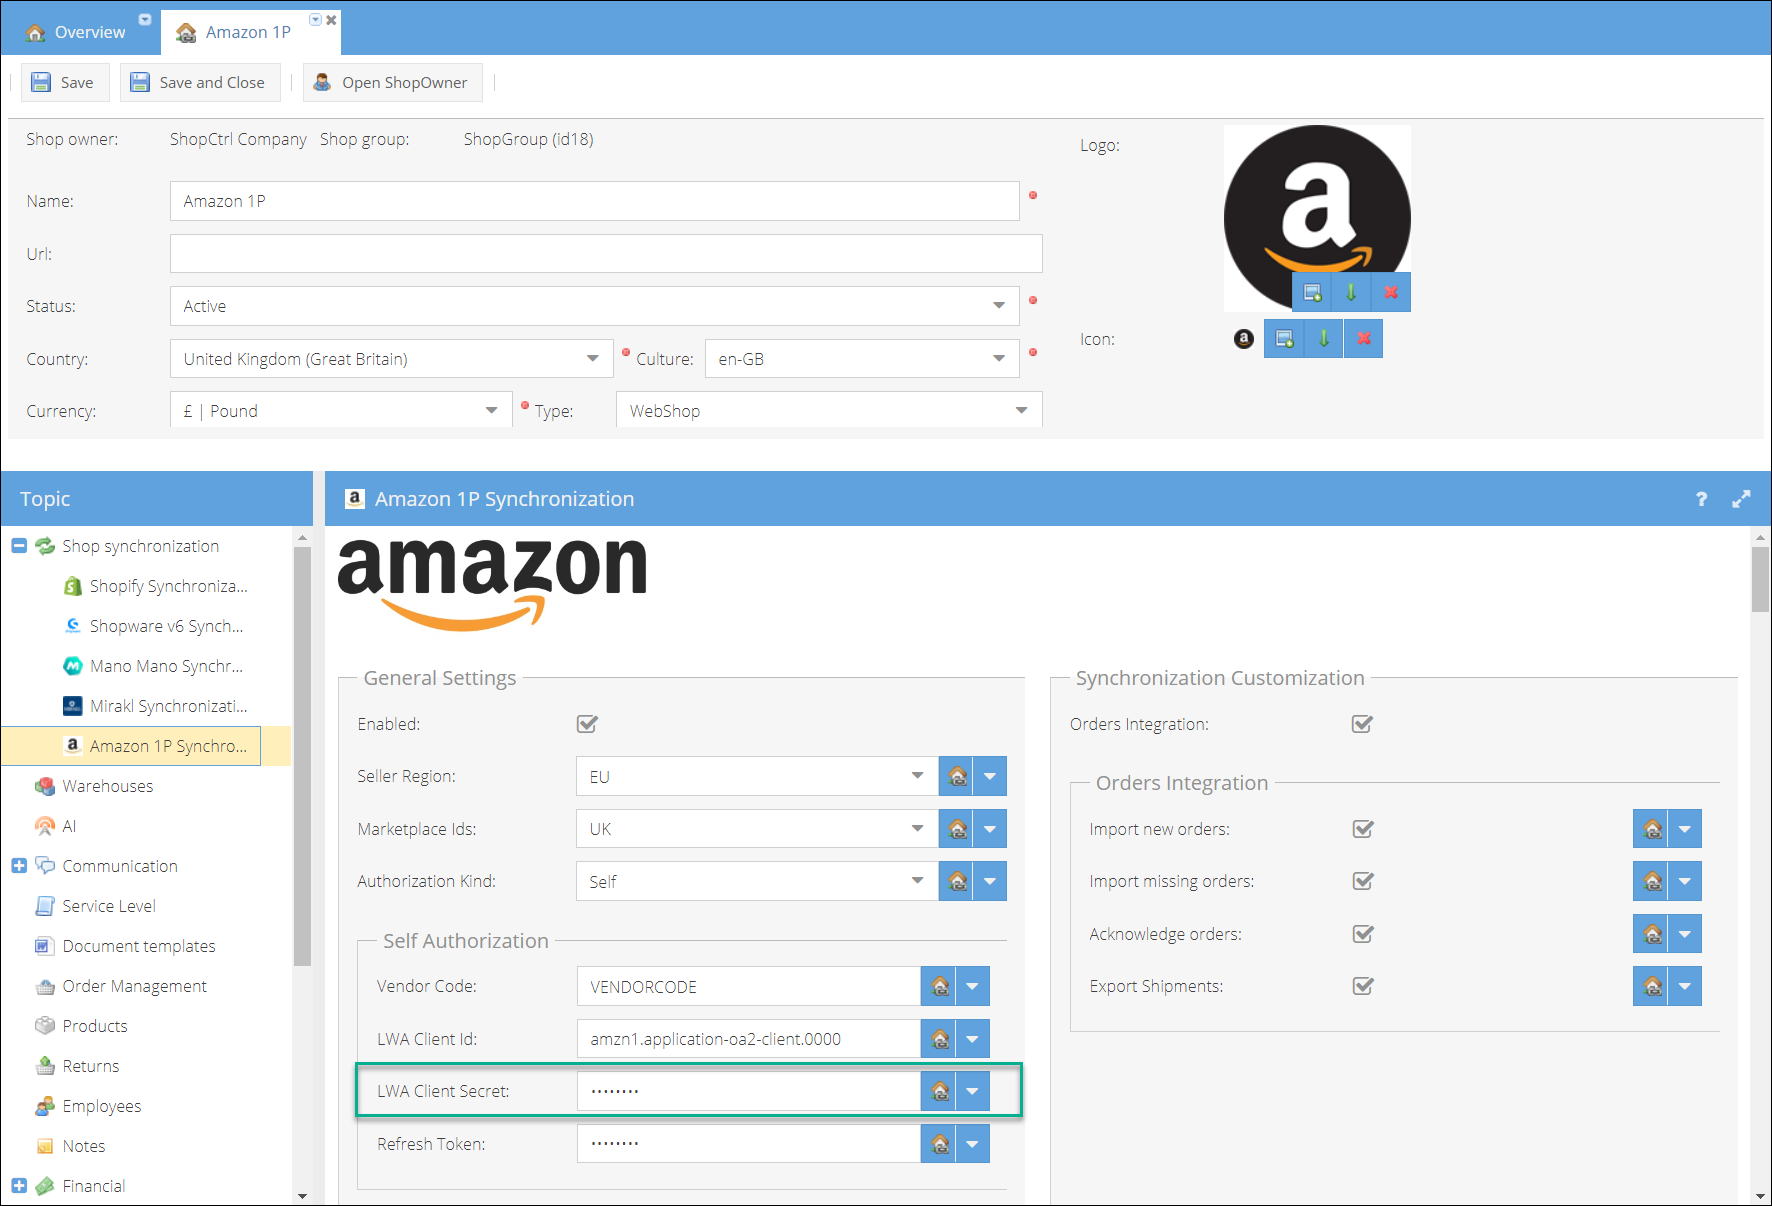Click Save and Close

(x=199, y=83)
